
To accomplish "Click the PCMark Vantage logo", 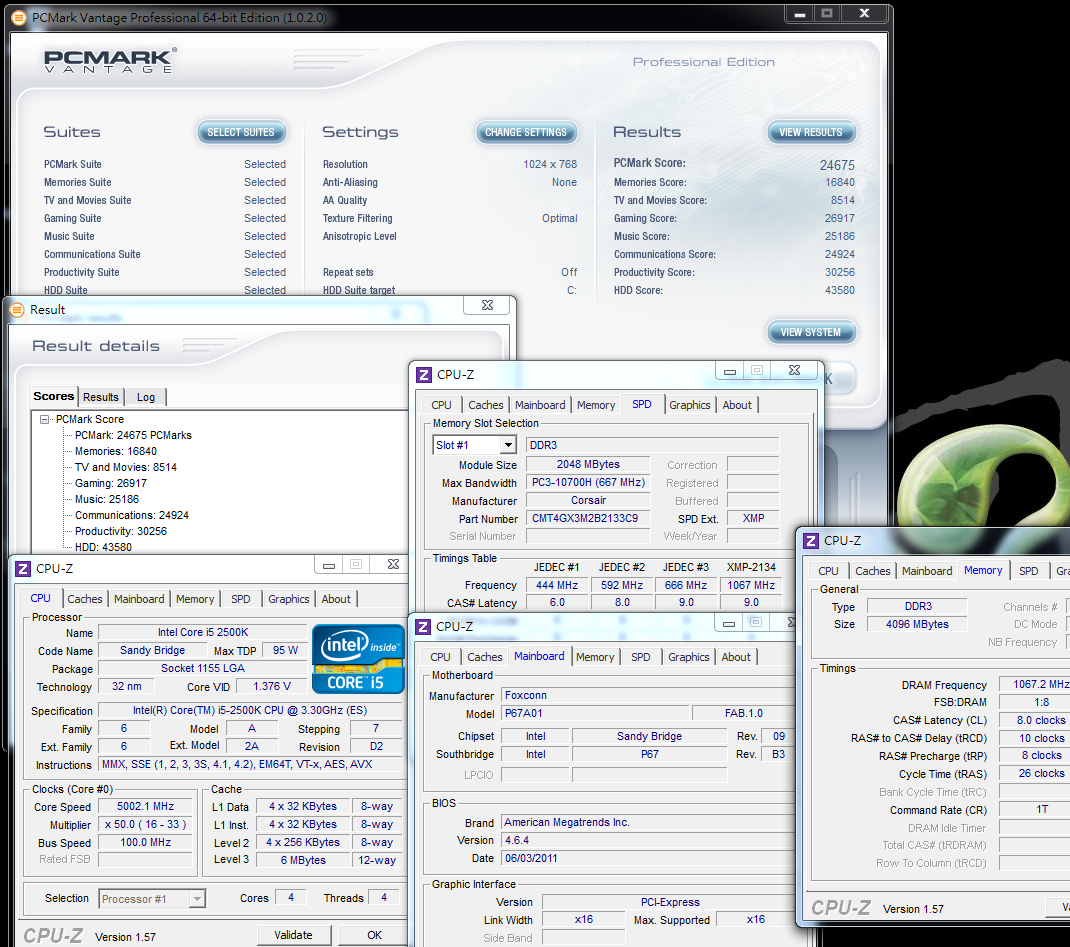I will point(110,60).
